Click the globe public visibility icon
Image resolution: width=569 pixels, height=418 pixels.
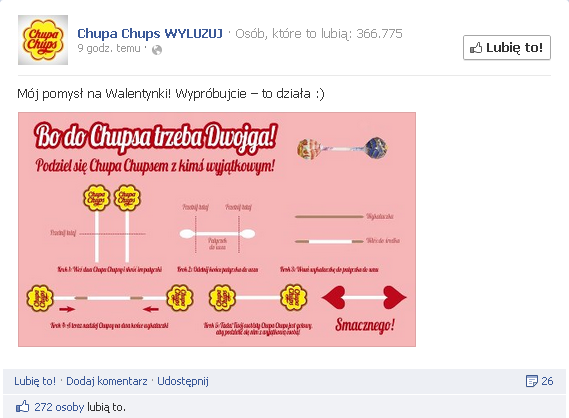tap(157, 50)
